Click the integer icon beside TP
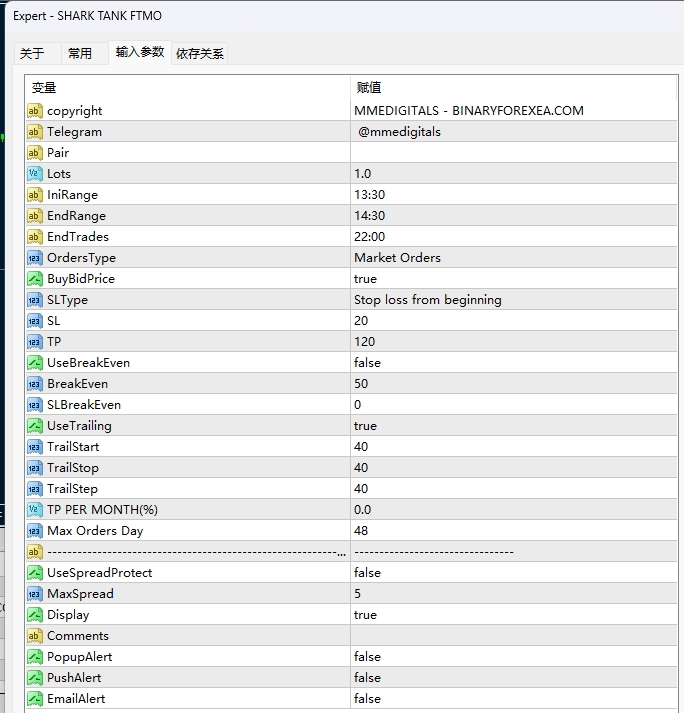 (35, 341)
